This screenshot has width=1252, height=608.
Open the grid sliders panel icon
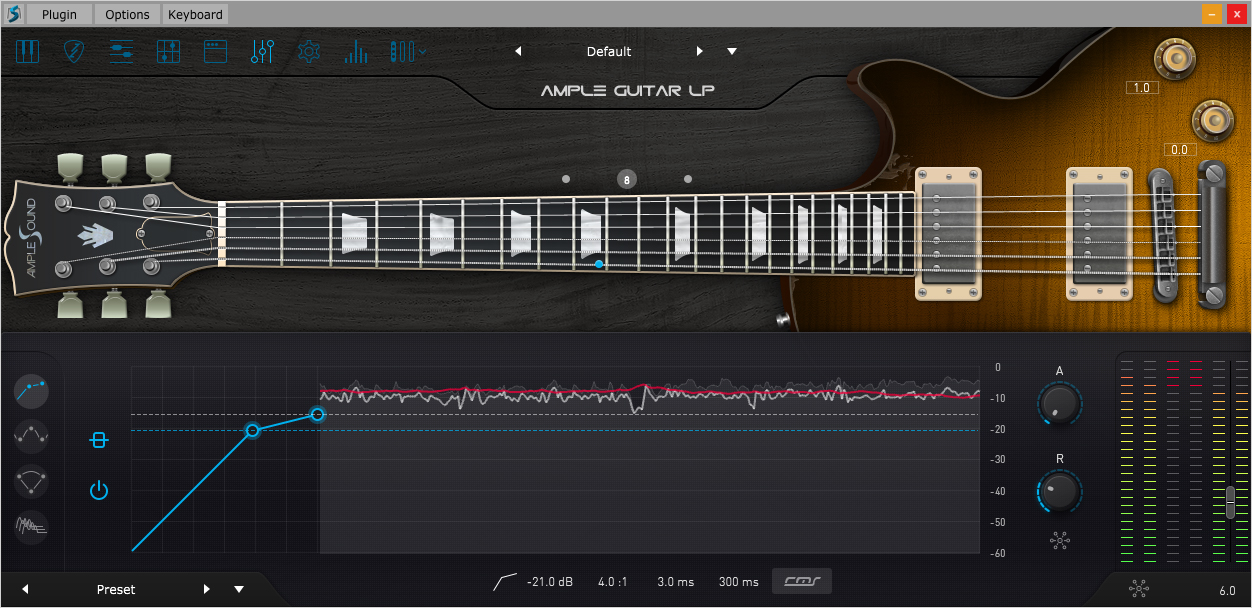169,51
